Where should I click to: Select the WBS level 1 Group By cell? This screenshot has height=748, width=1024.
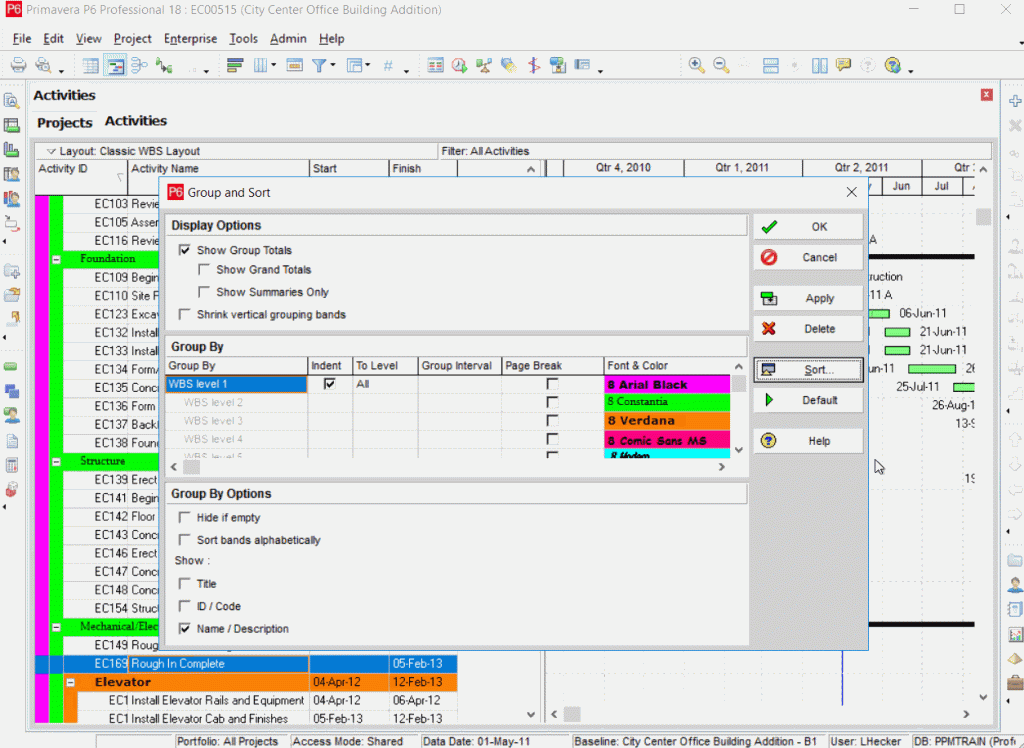(x=236, y=384)
